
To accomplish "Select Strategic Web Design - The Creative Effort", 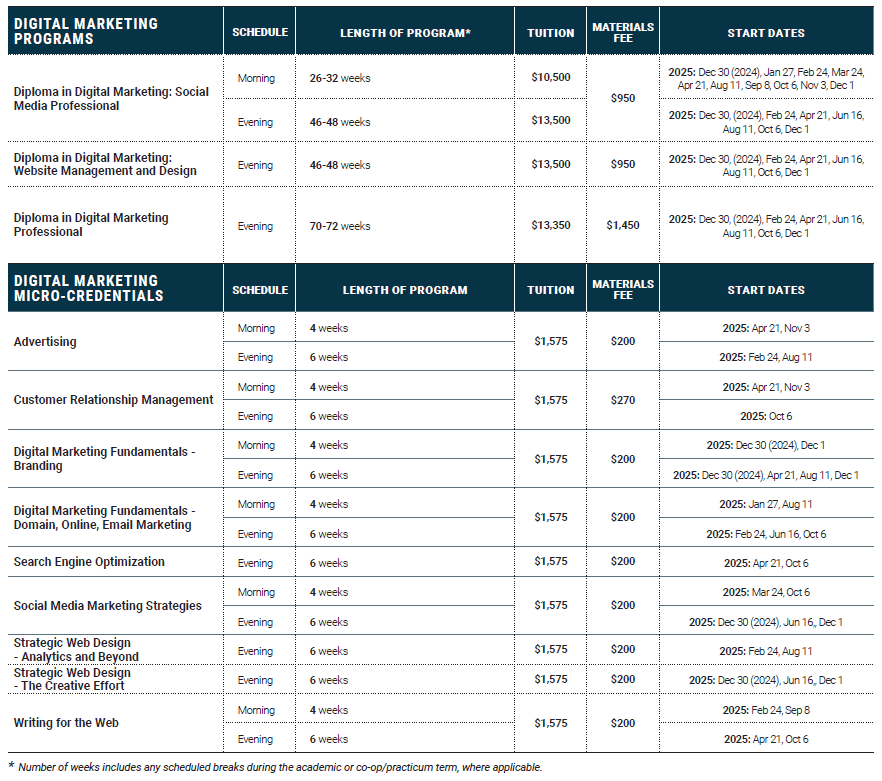I will coord(72,679).
